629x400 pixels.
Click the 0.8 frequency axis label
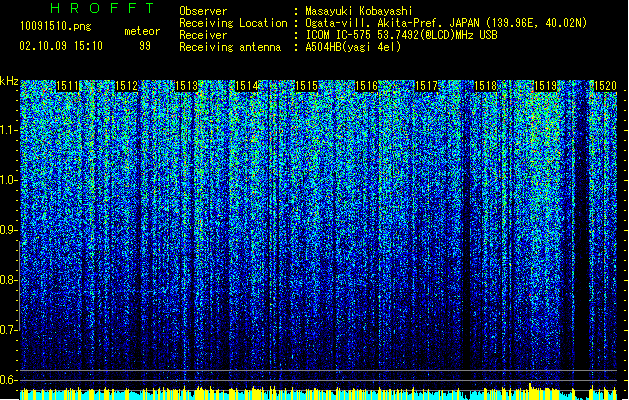tap(9, 280)
